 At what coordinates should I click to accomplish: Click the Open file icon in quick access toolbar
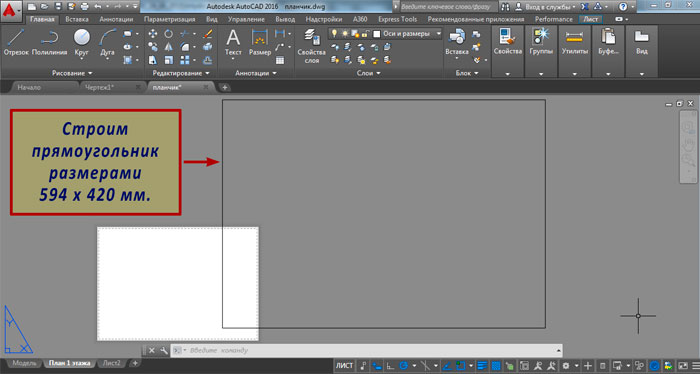44,7
